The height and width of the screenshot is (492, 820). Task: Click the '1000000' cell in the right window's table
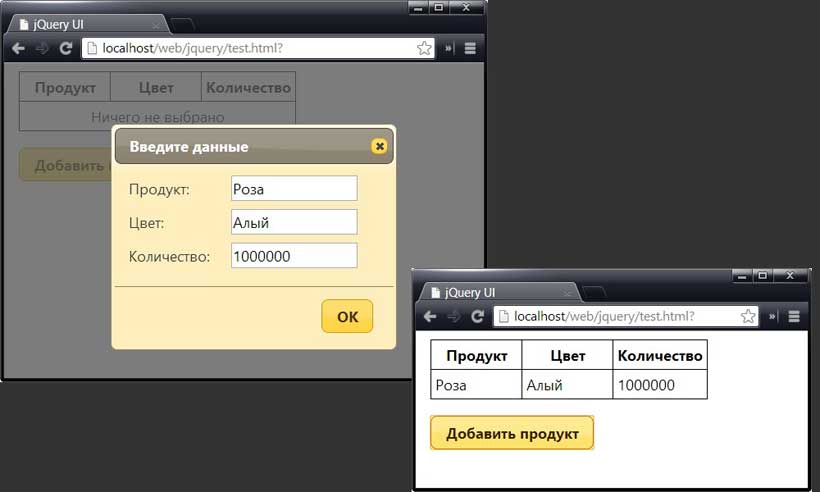660,385
